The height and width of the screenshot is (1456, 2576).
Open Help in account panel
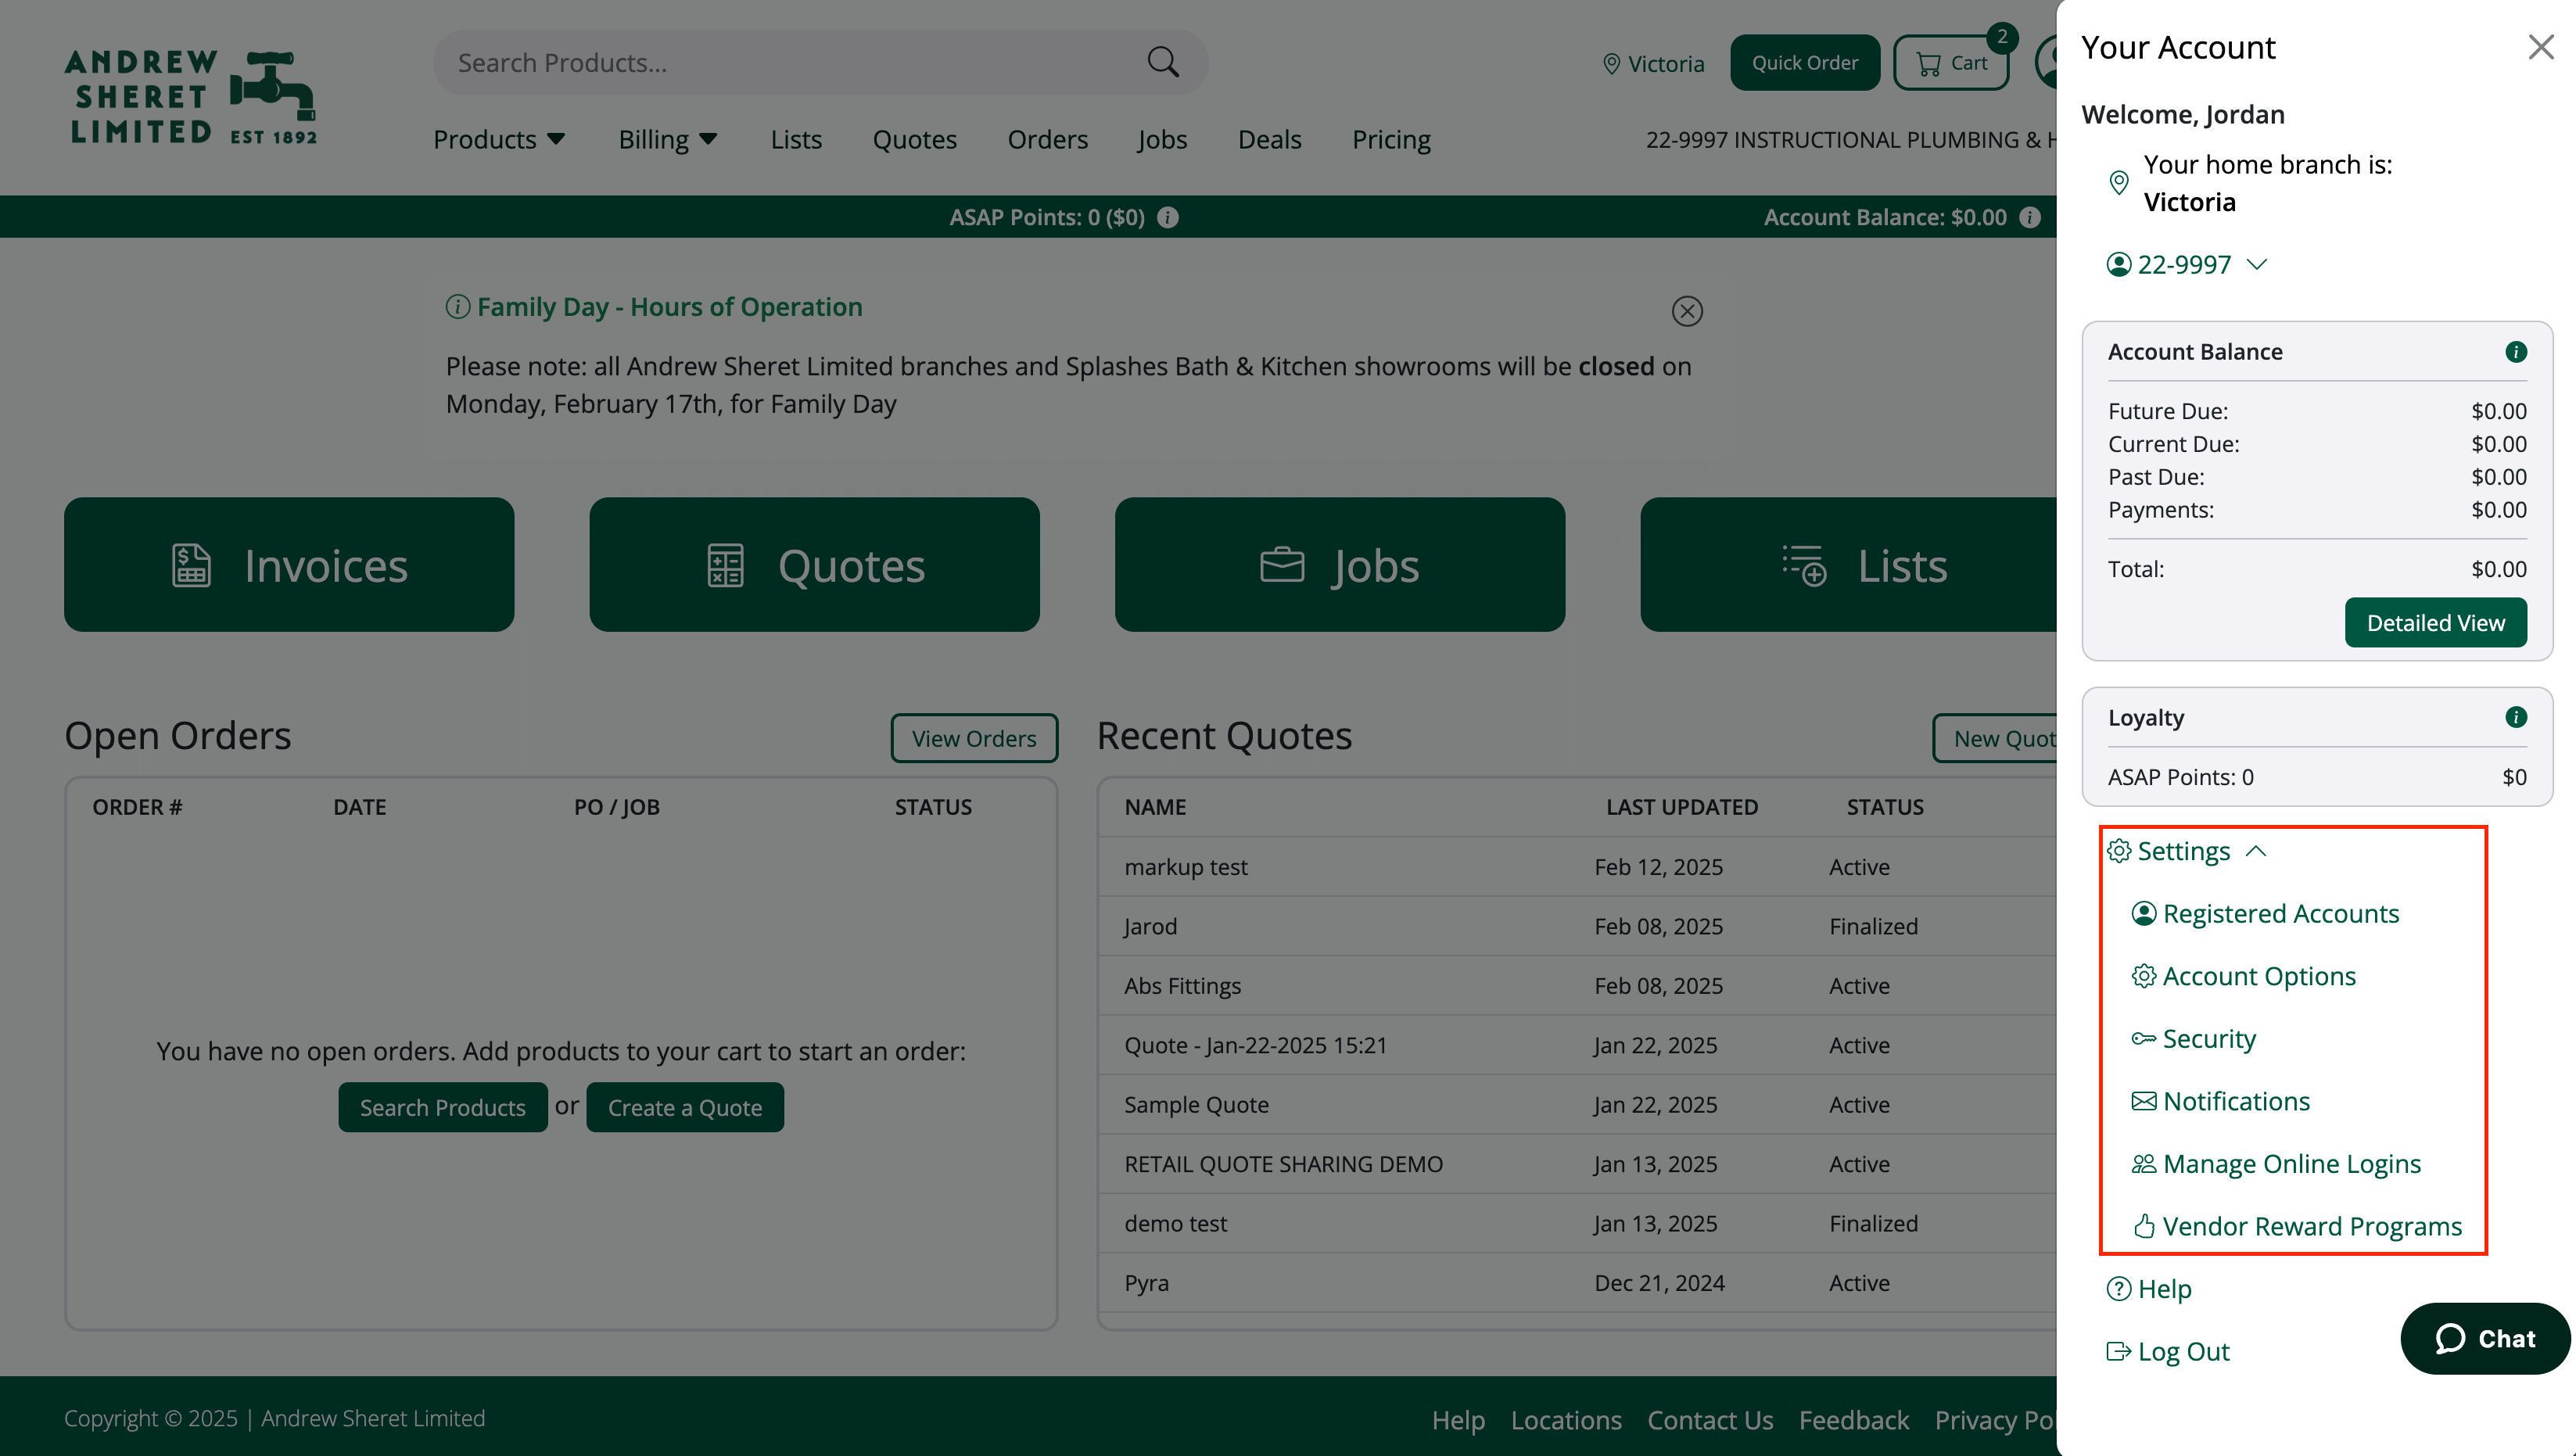coord(2149,1289)
